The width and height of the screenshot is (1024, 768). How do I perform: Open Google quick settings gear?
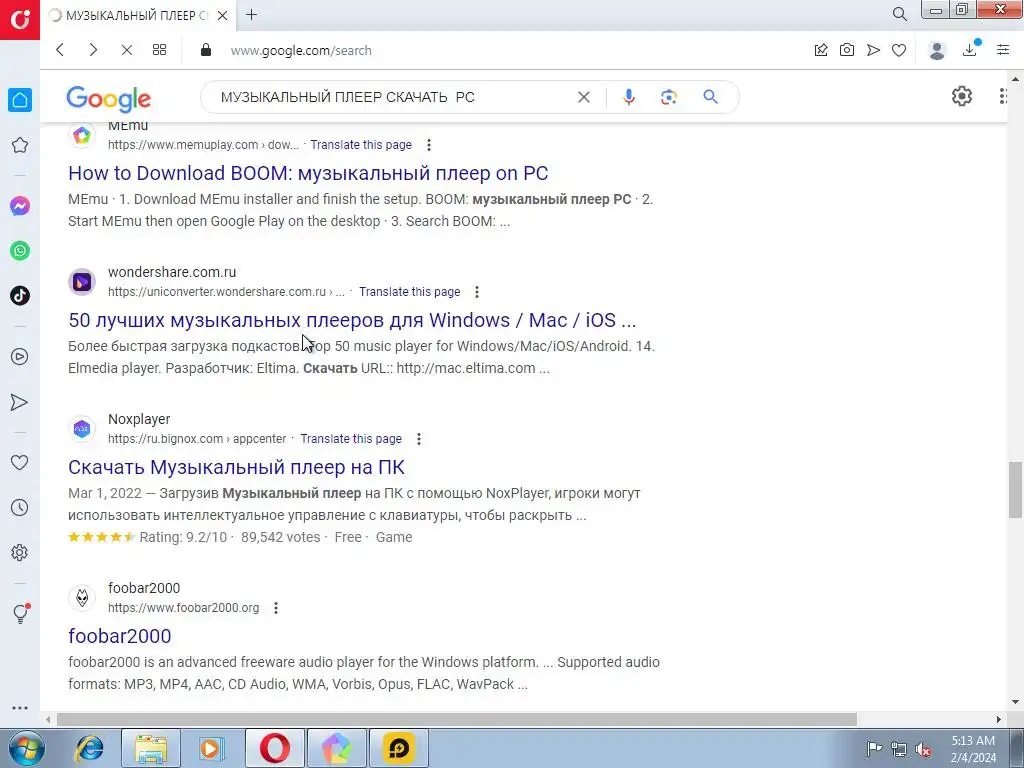962,97
